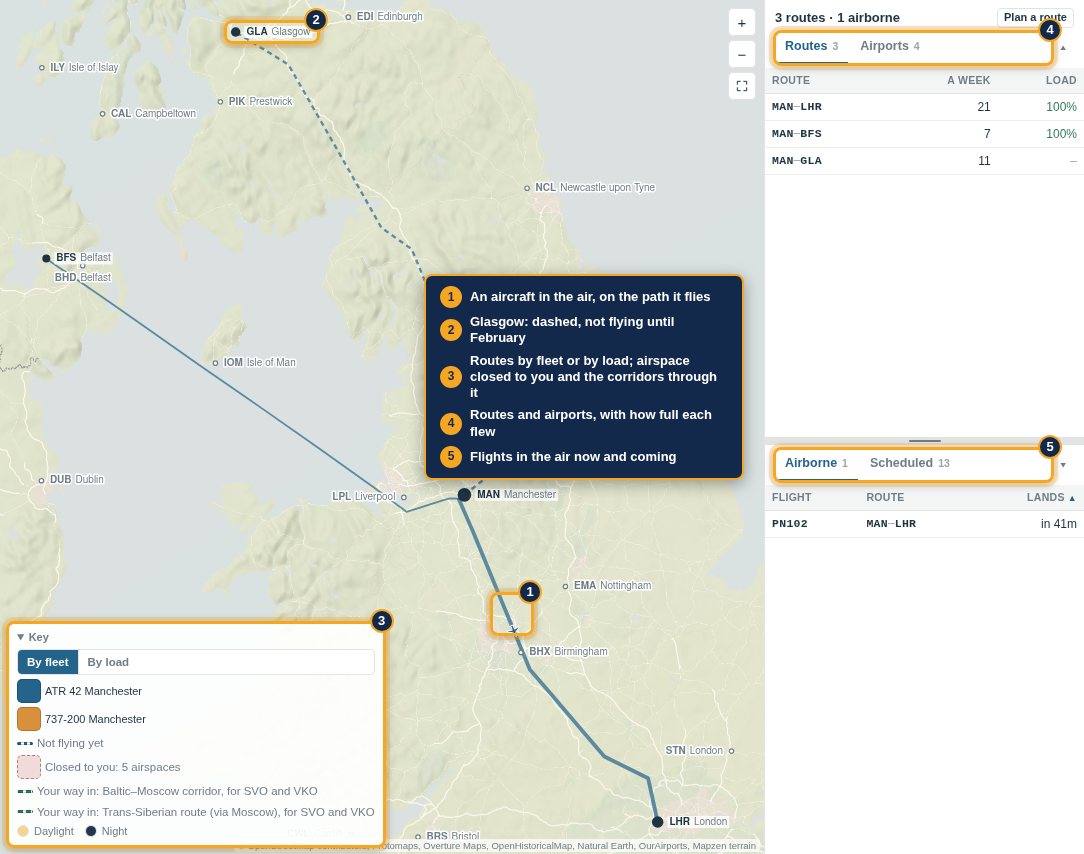Viewport: 1084px width, 854px height.
Task: Sort flights by FLIGHT column
Action: 791,497
